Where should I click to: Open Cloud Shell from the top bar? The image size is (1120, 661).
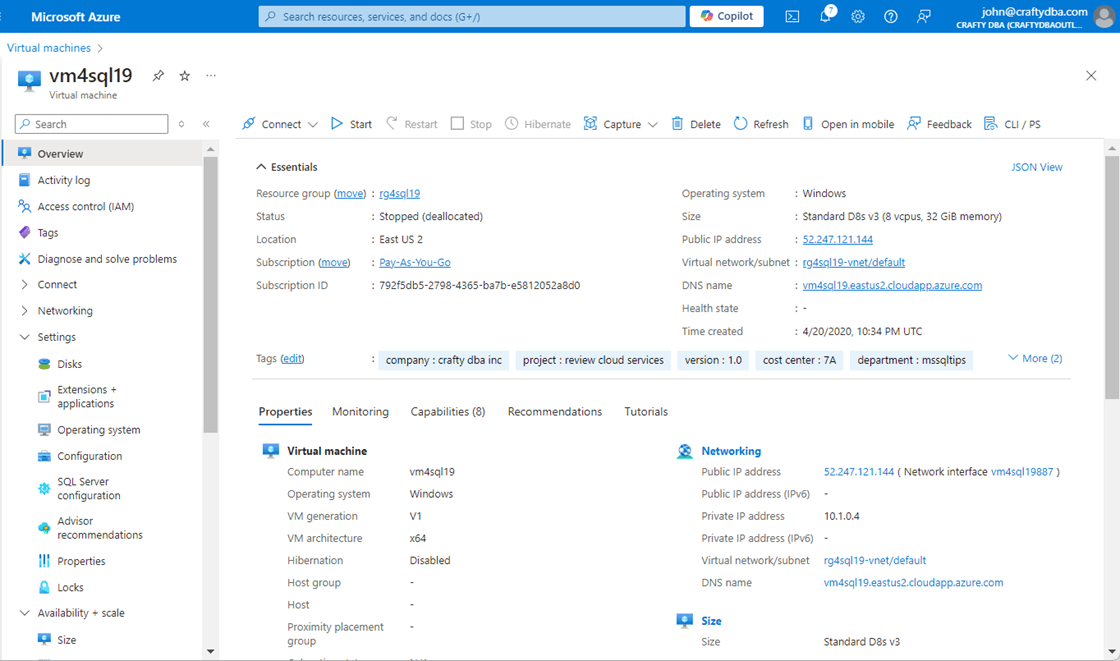[x=792, y=16]
